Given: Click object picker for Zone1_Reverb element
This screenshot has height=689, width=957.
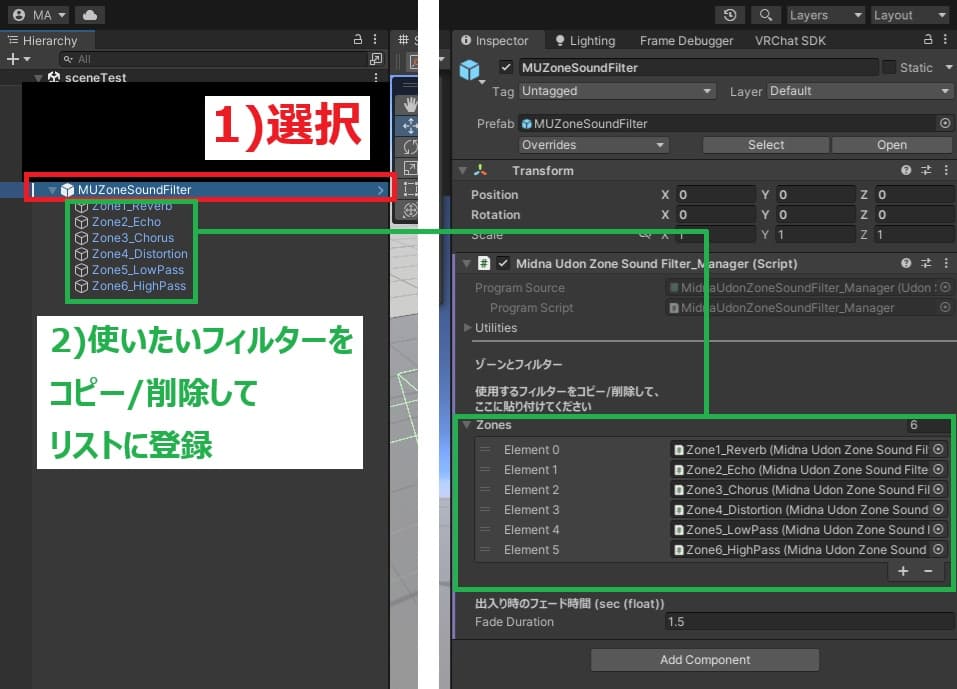Looking at the screenshot, I should click(938, 450).
